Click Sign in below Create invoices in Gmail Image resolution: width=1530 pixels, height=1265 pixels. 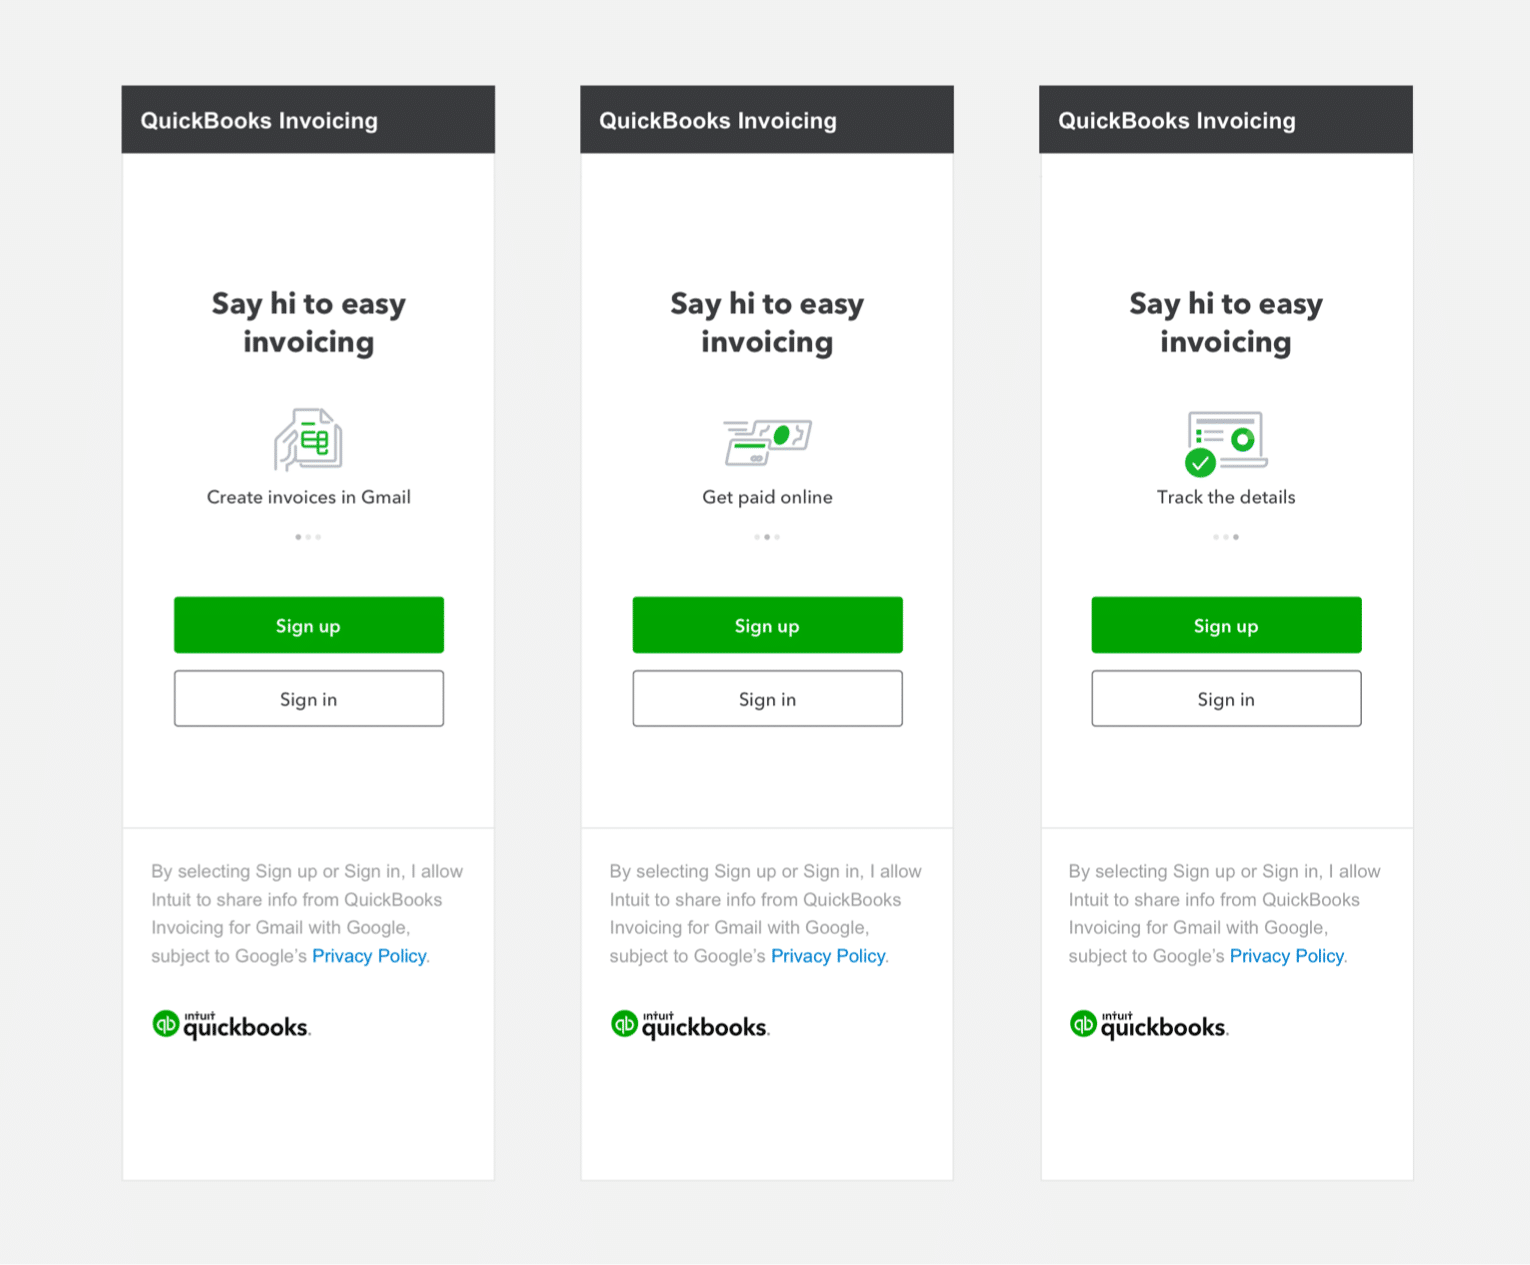point(309,698)
